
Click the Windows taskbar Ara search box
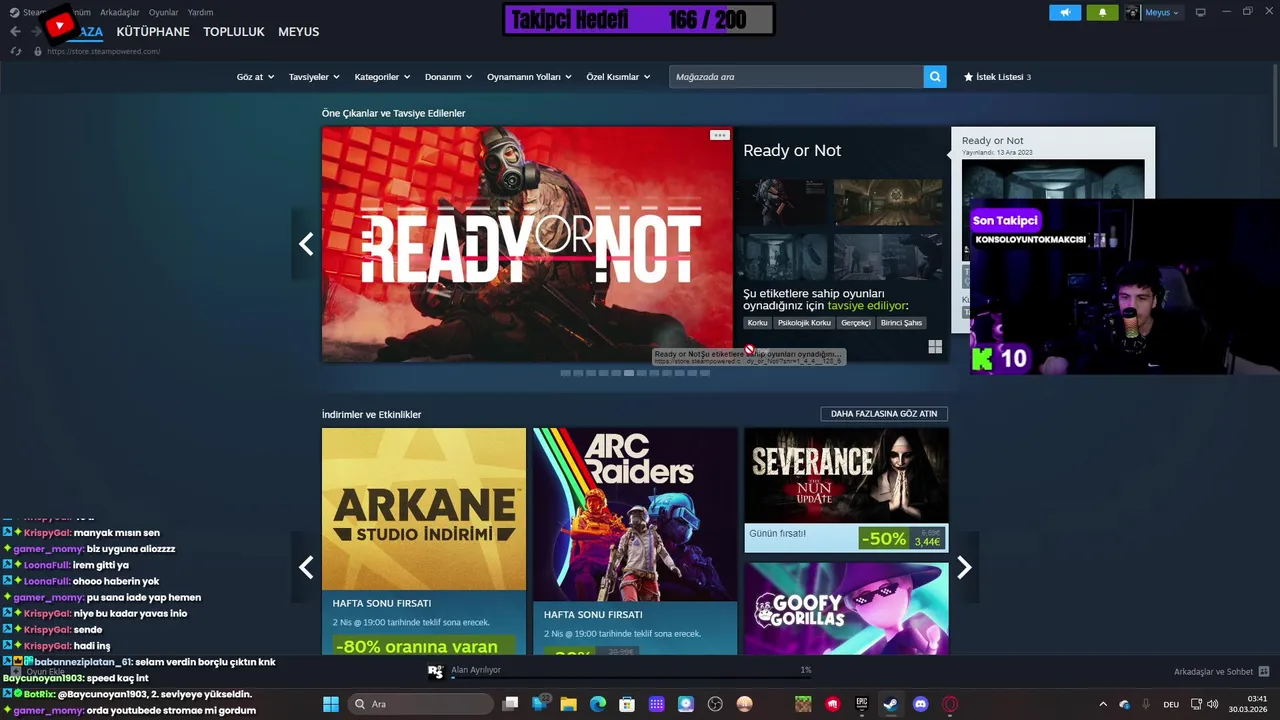pyautogui.click(x=420, y=704)
